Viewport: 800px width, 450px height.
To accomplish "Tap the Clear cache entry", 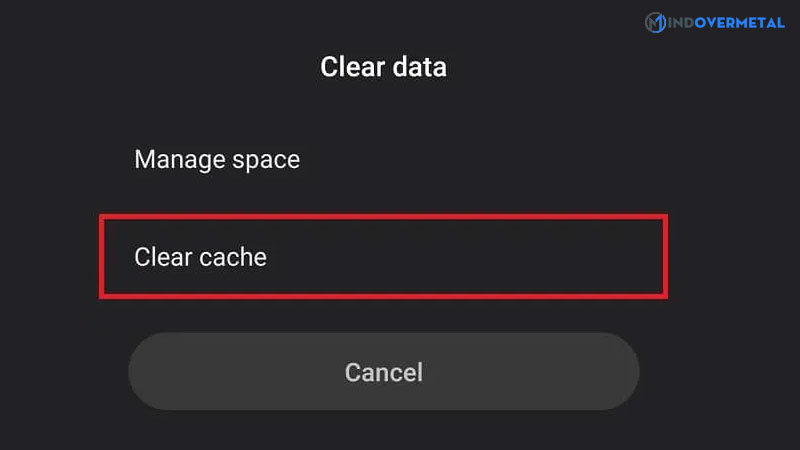I will pyautogui.click(x=383, y=257).
